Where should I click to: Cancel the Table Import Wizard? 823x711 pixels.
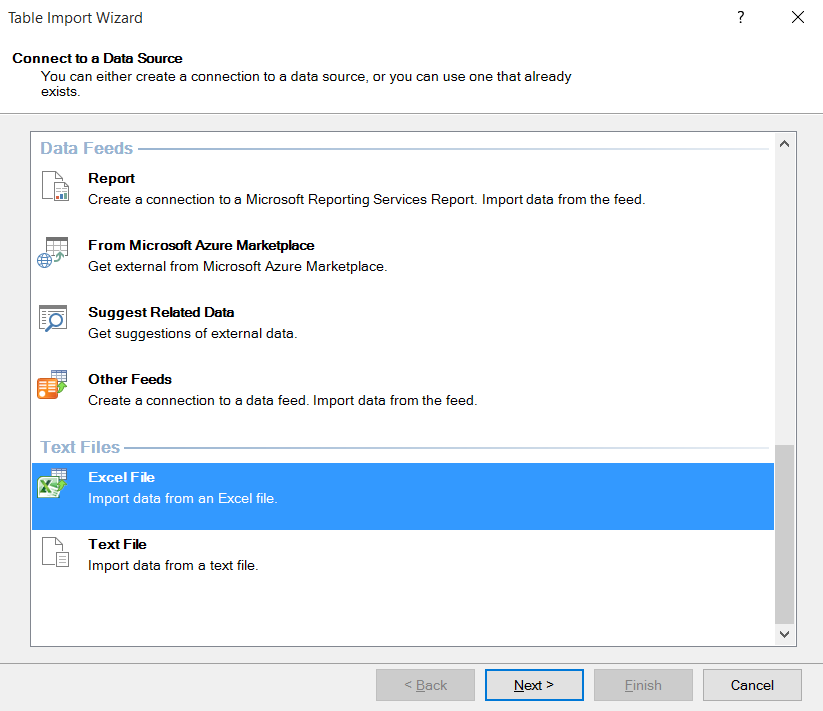click(x=752, y=685)
